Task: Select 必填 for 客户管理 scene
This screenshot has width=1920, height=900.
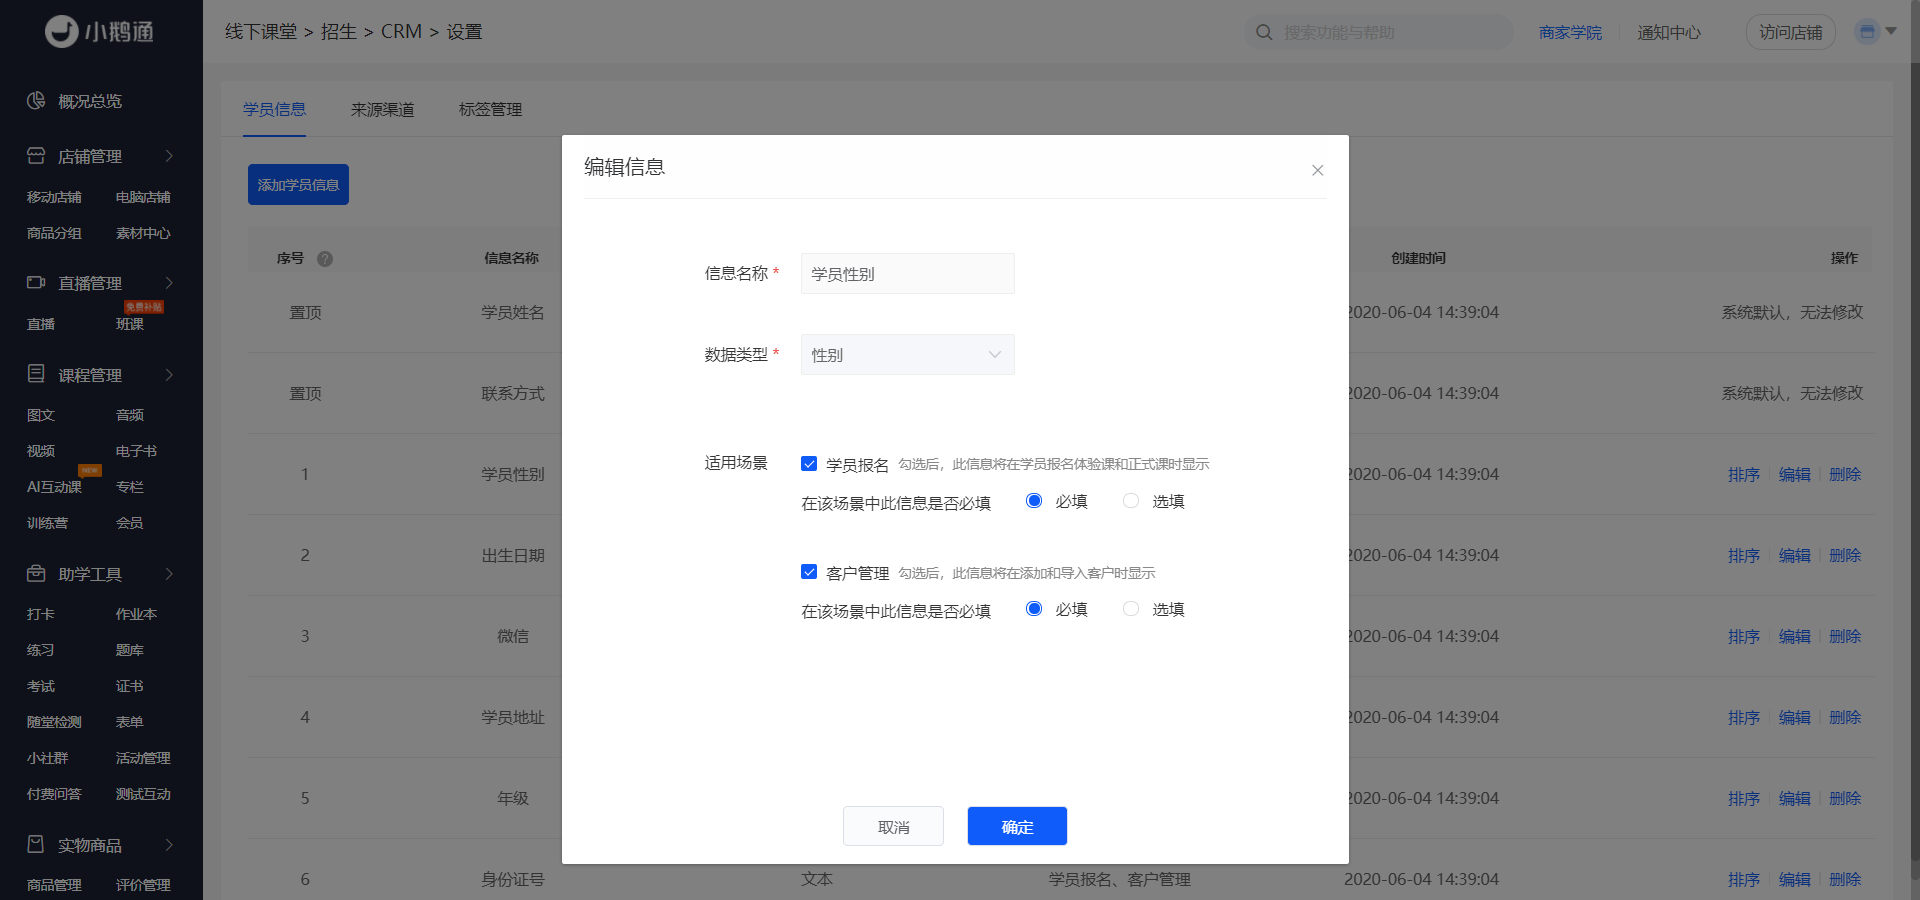Action: 1034,609
